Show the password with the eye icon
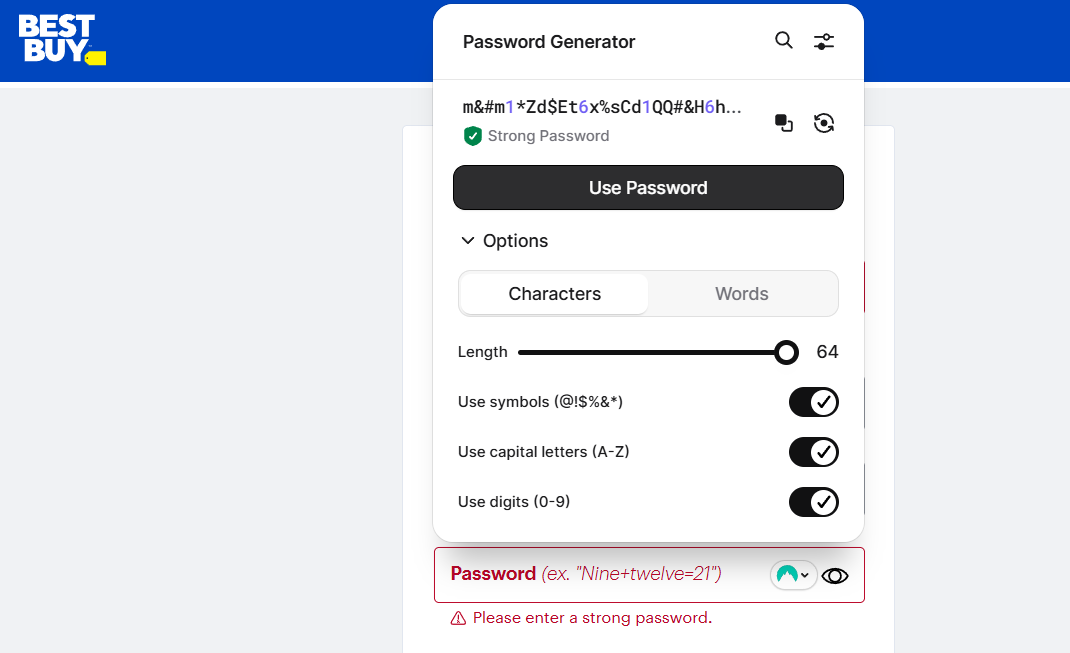The width and height of the screenshot is (1070, 653). tap(835, 576)
